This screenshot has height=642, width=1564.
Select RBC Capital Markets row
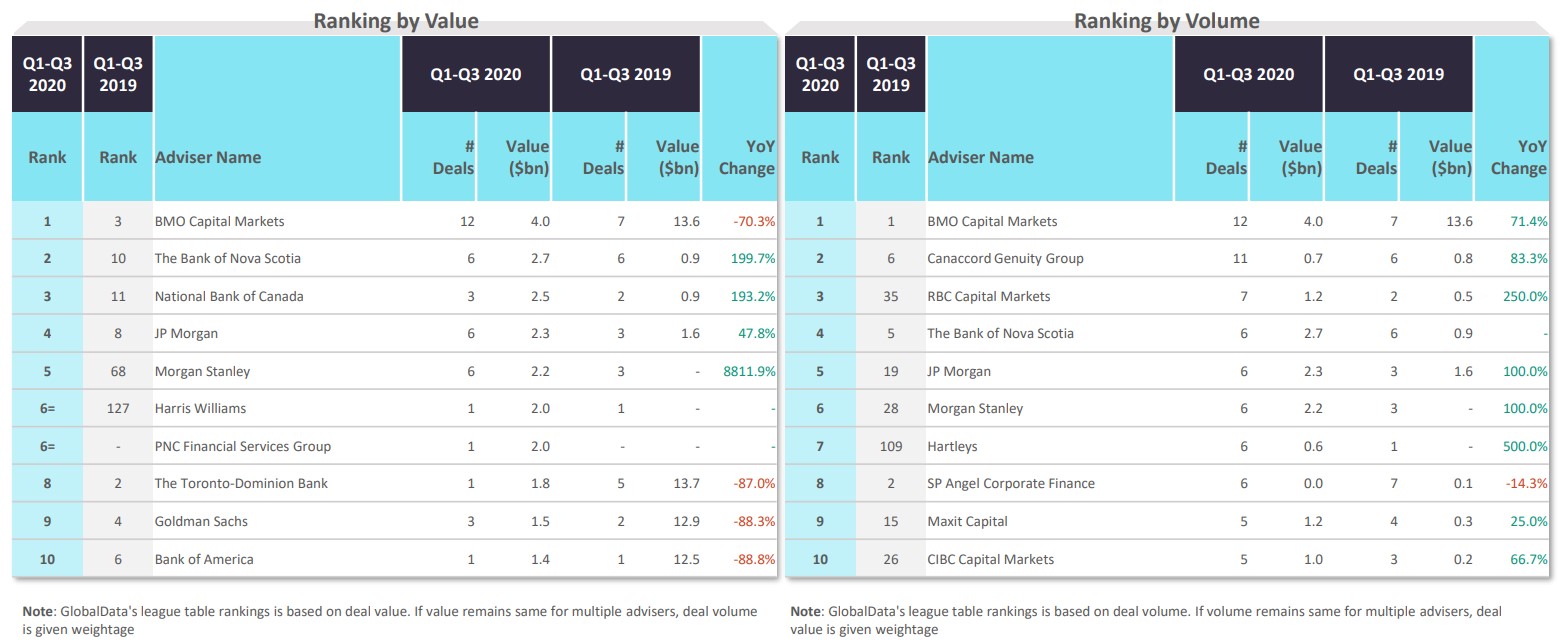point(988,296)
